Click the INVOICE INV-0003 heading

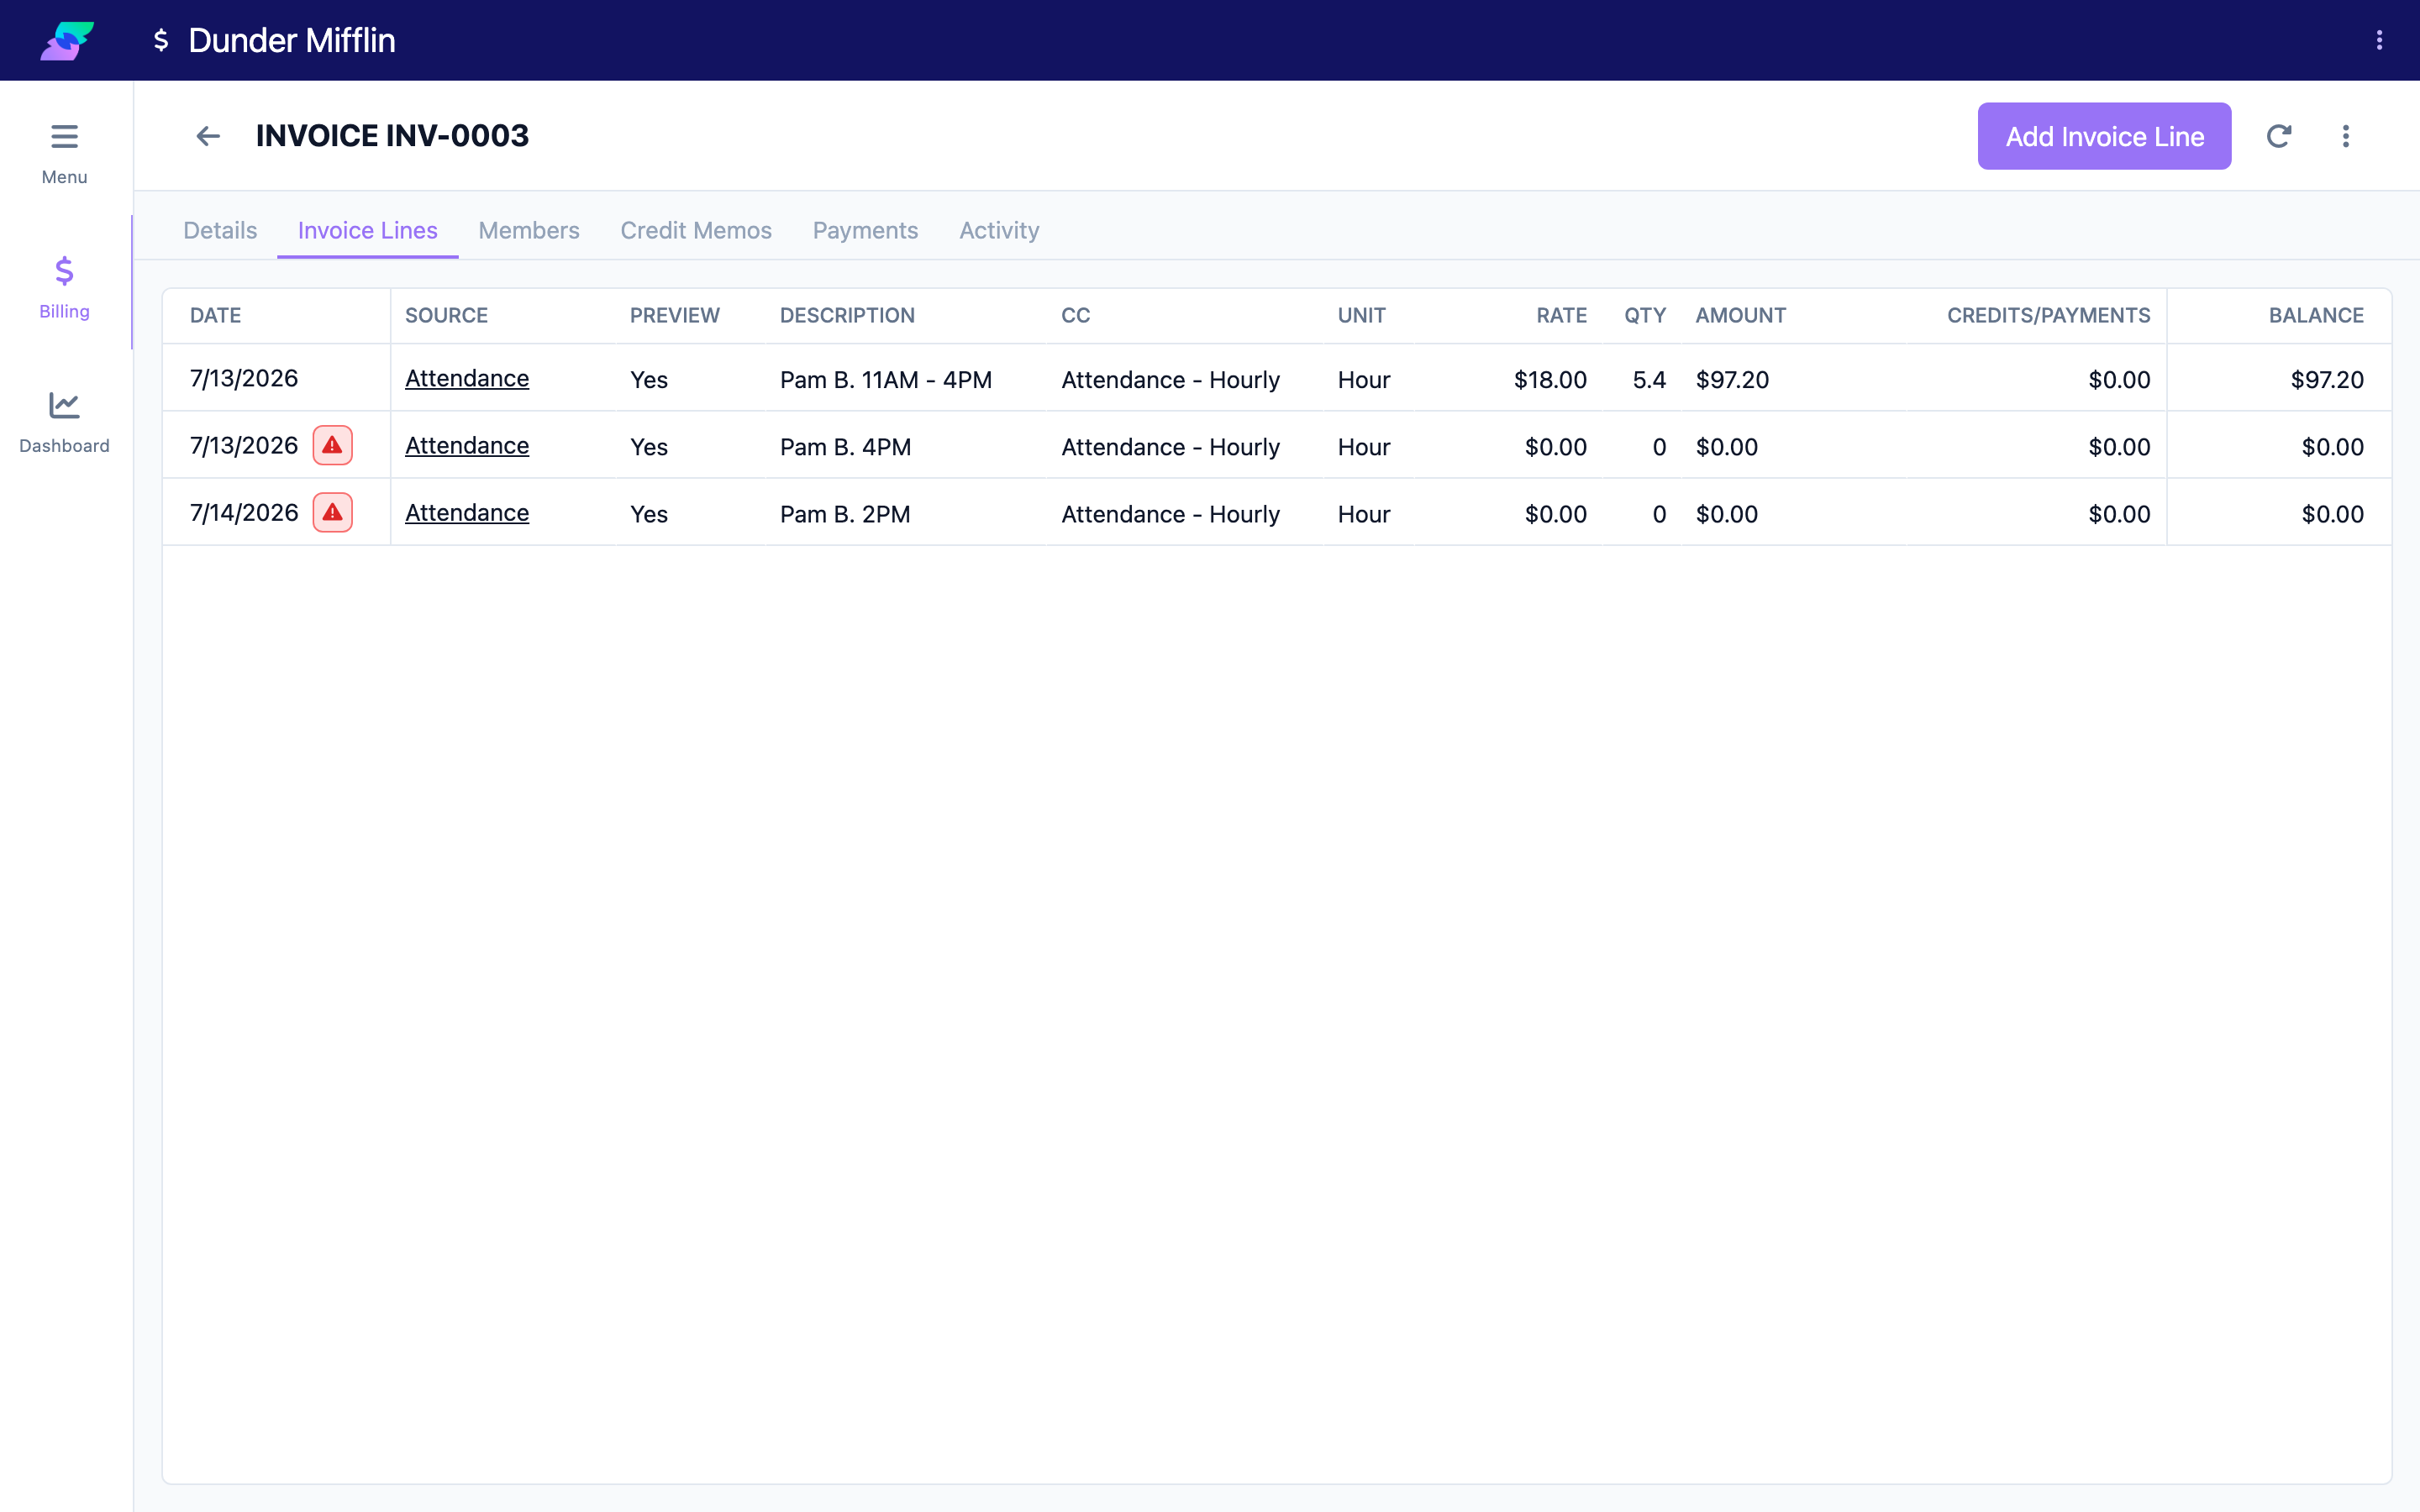coord(392,136)
